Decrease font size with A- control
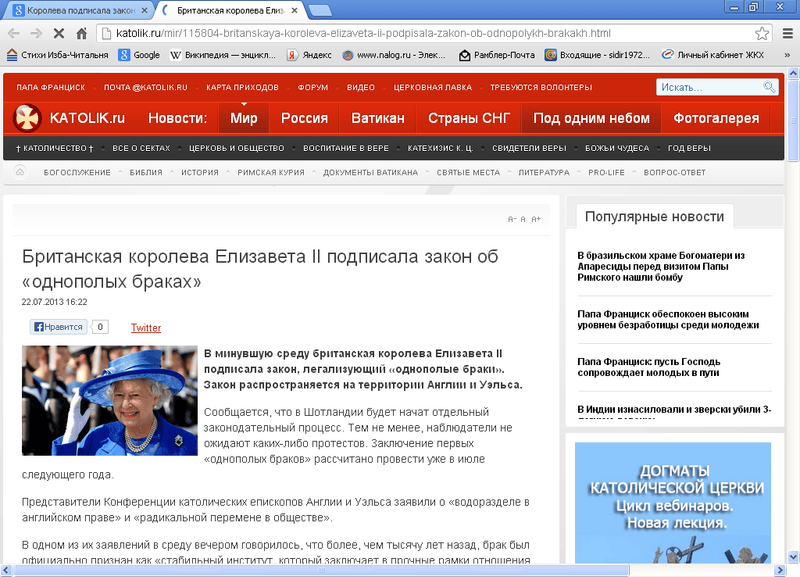This screenshot has width=800, height=577. (x=512, y=219)
